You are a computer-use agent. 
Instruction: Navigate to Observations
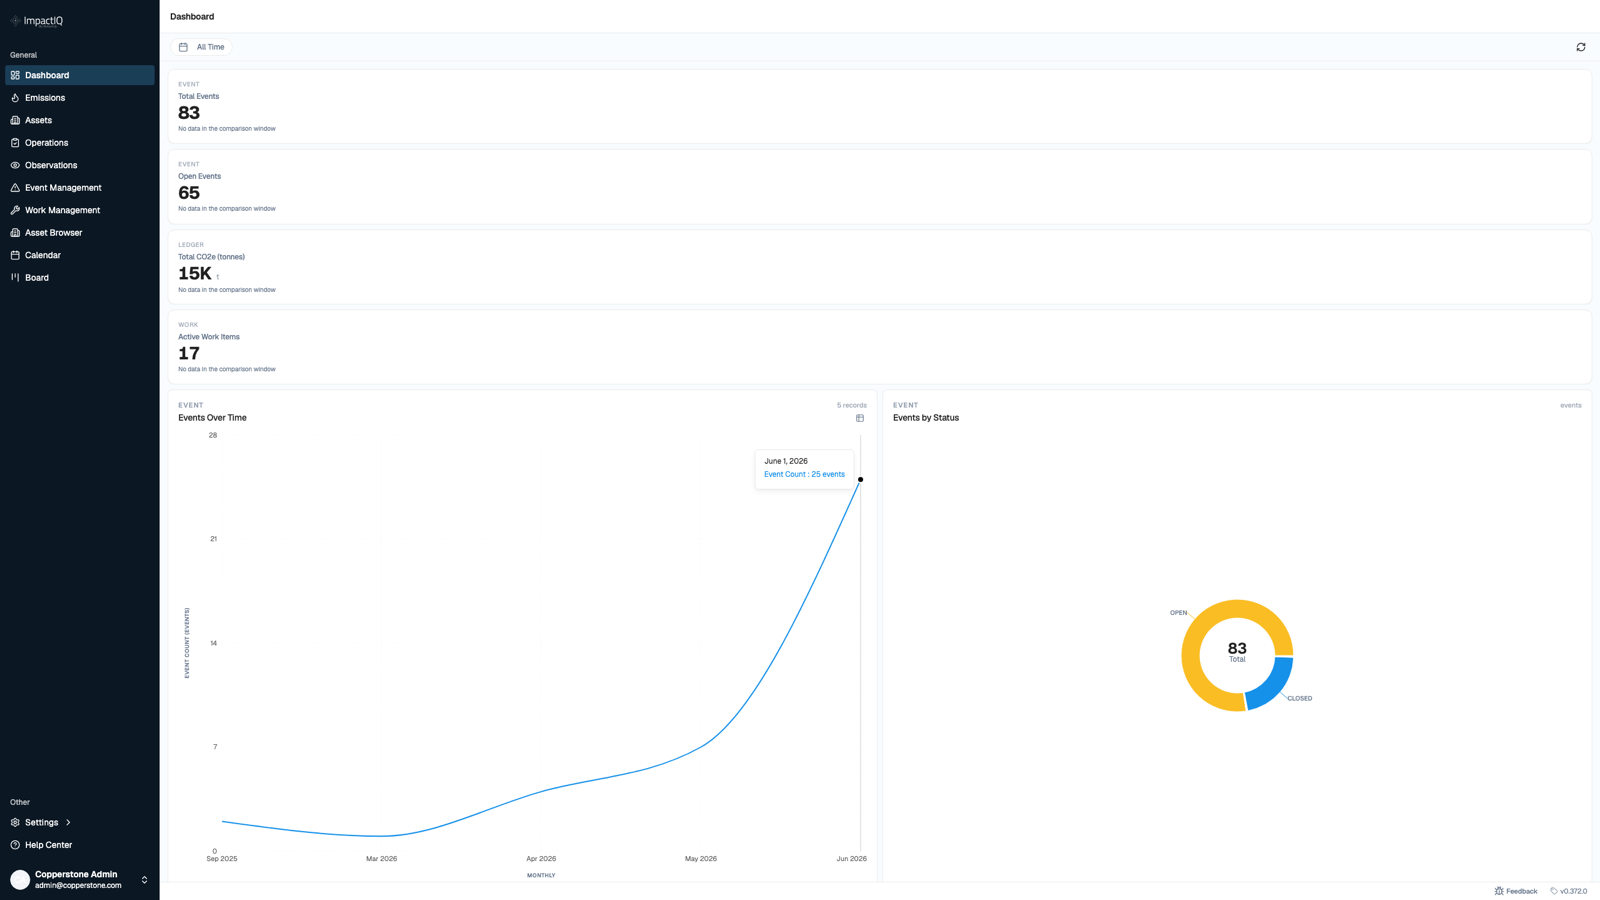tap(80, 165)
